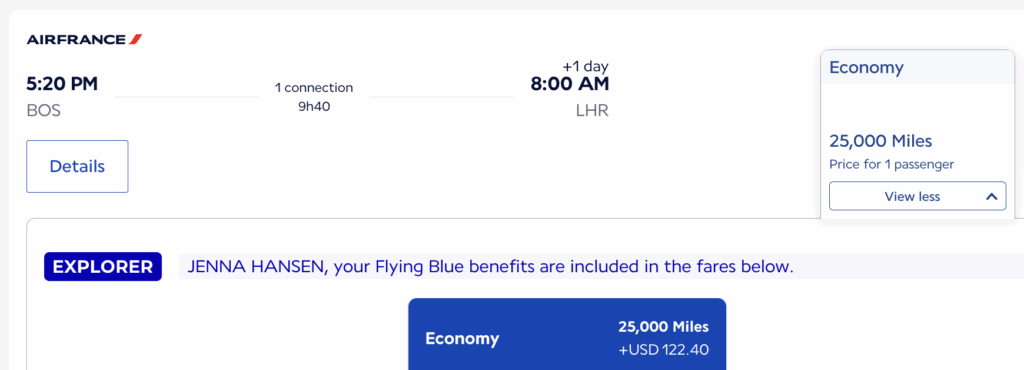Click the Air France logo
This screenshot has height=370, width=1024.
coord(84,40)
